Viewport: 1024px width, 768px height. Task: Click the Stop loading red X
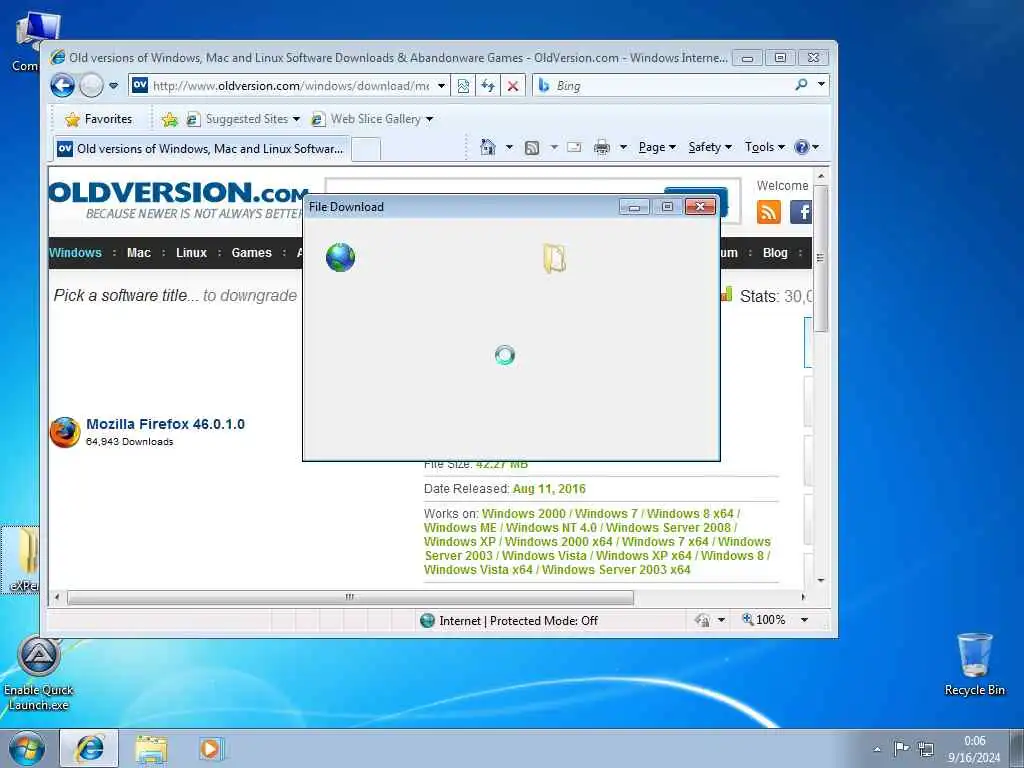[513, 86]
